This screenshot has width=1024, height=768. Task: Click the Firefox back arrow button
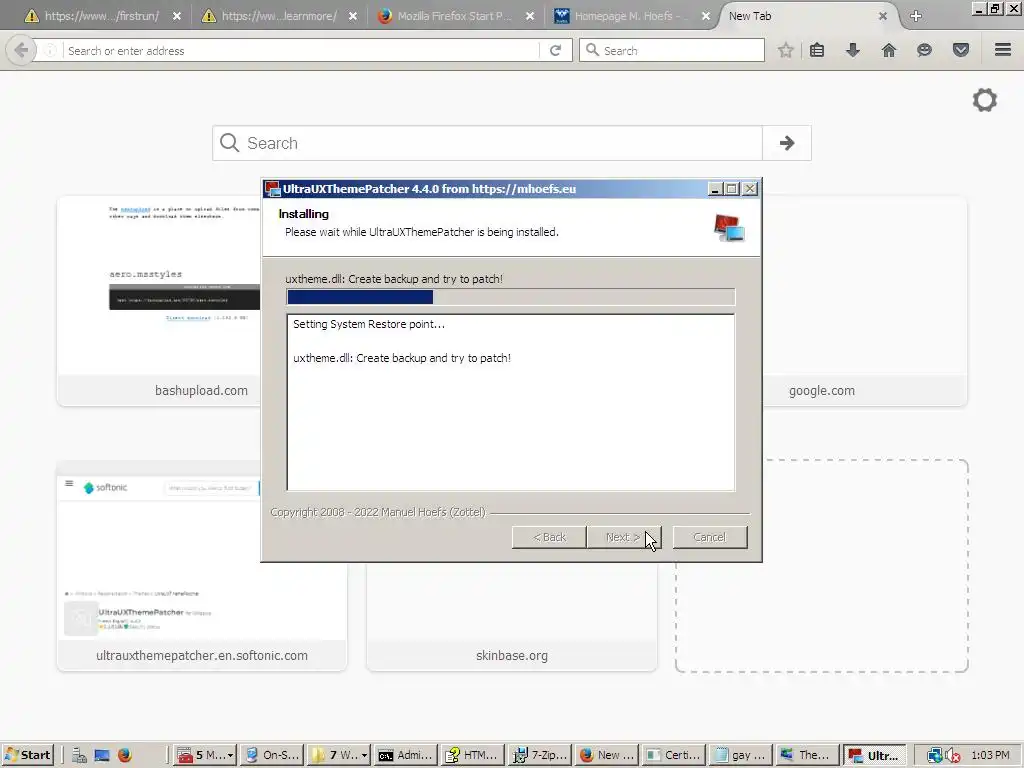click(21, 50)
